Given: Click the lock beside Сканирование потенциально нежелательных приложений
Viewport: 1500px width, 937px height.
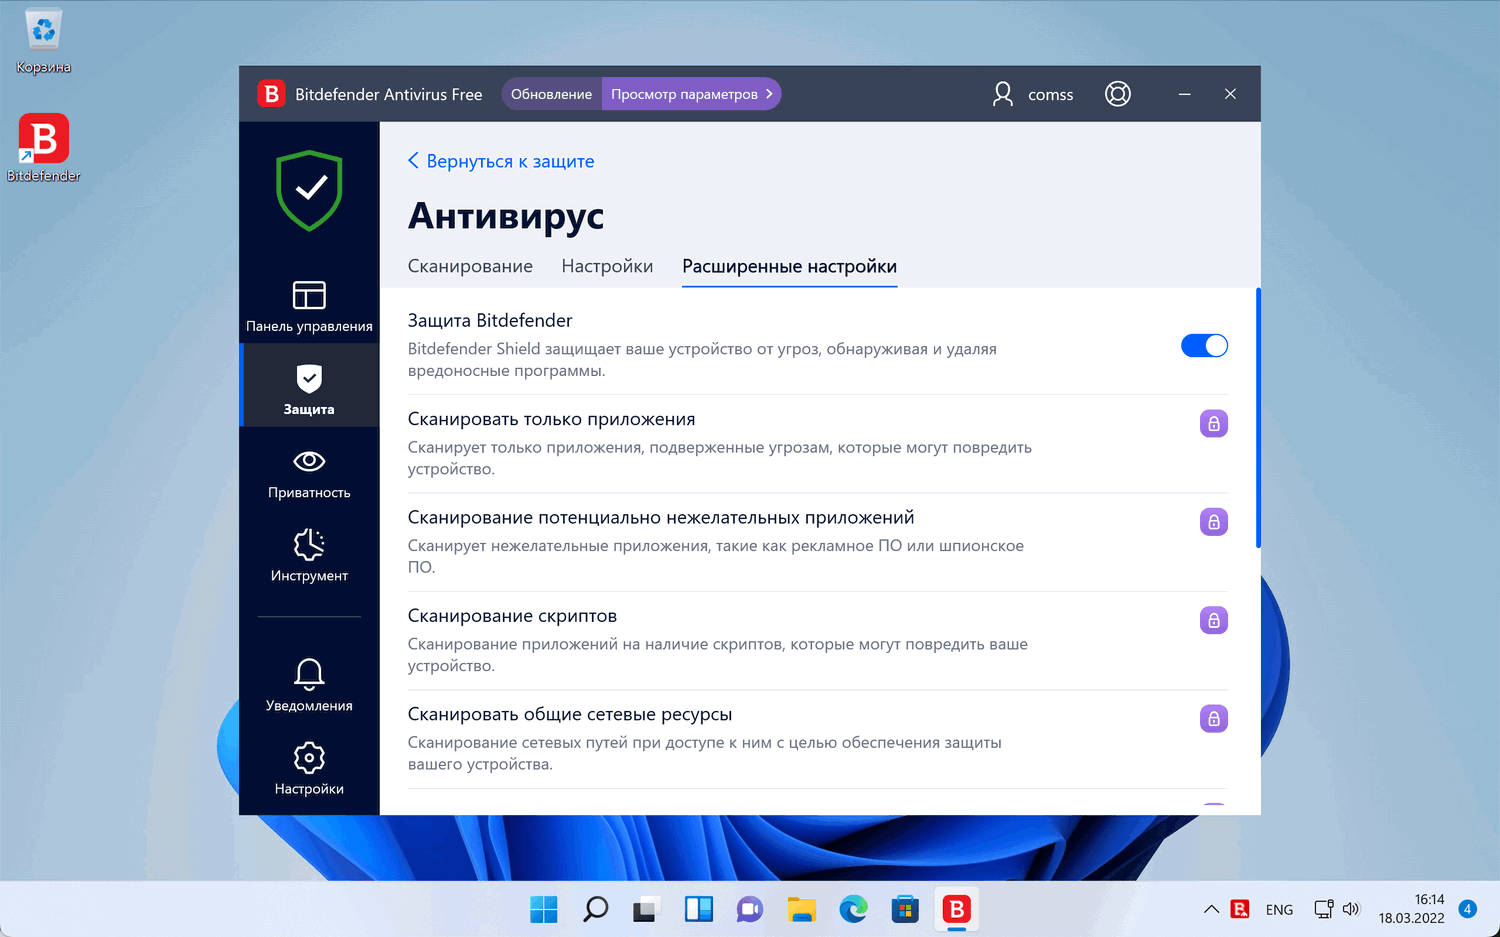Looking at the screenshot, I should pyautogui.click(x=1214, y=522).
